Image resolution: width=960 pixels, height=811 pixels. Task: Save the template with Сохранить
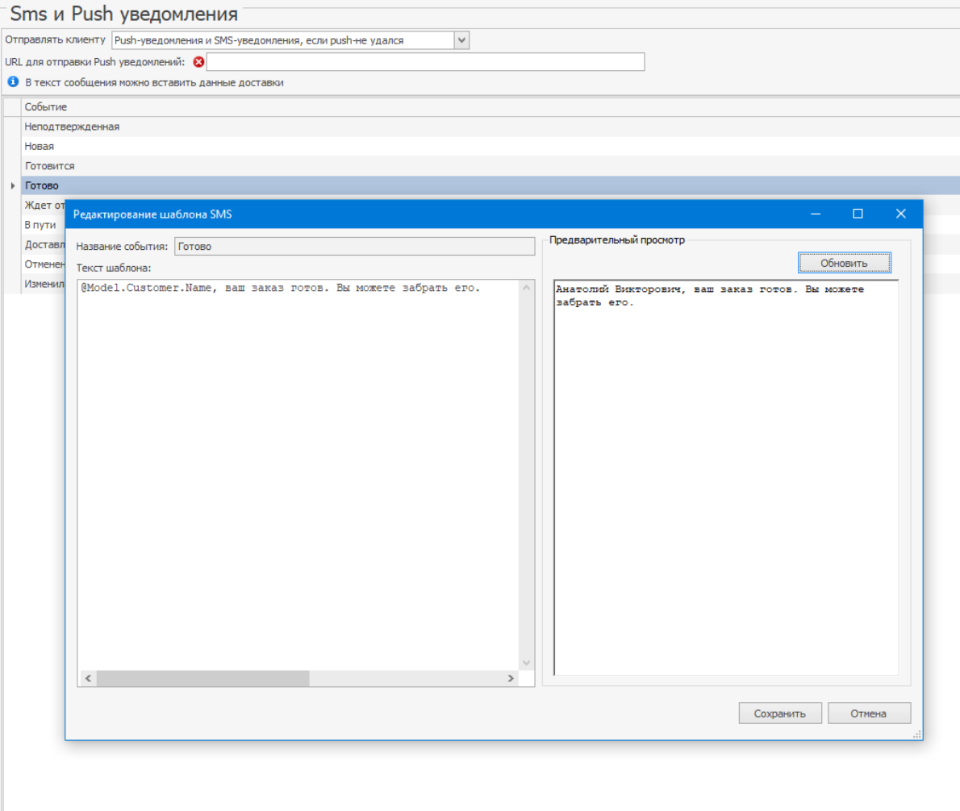(x=780, y=714)
